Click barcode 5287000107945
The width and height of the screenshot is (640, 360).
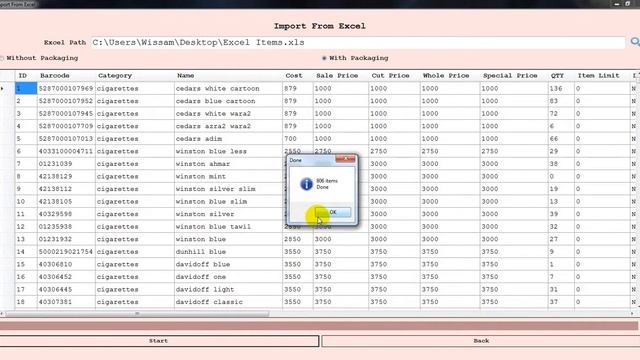[66, 113]
